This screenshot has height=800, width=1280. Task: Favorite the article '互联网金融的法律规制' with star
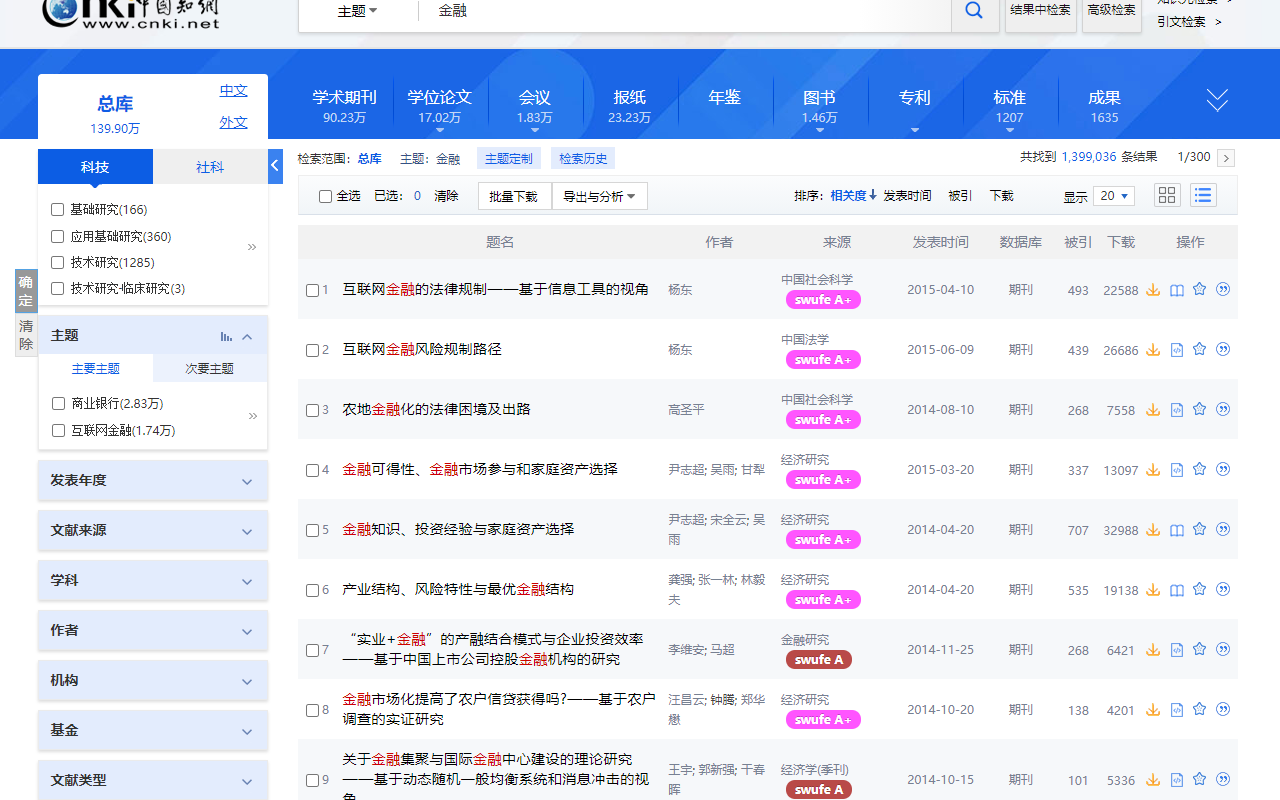[1200, 289]
